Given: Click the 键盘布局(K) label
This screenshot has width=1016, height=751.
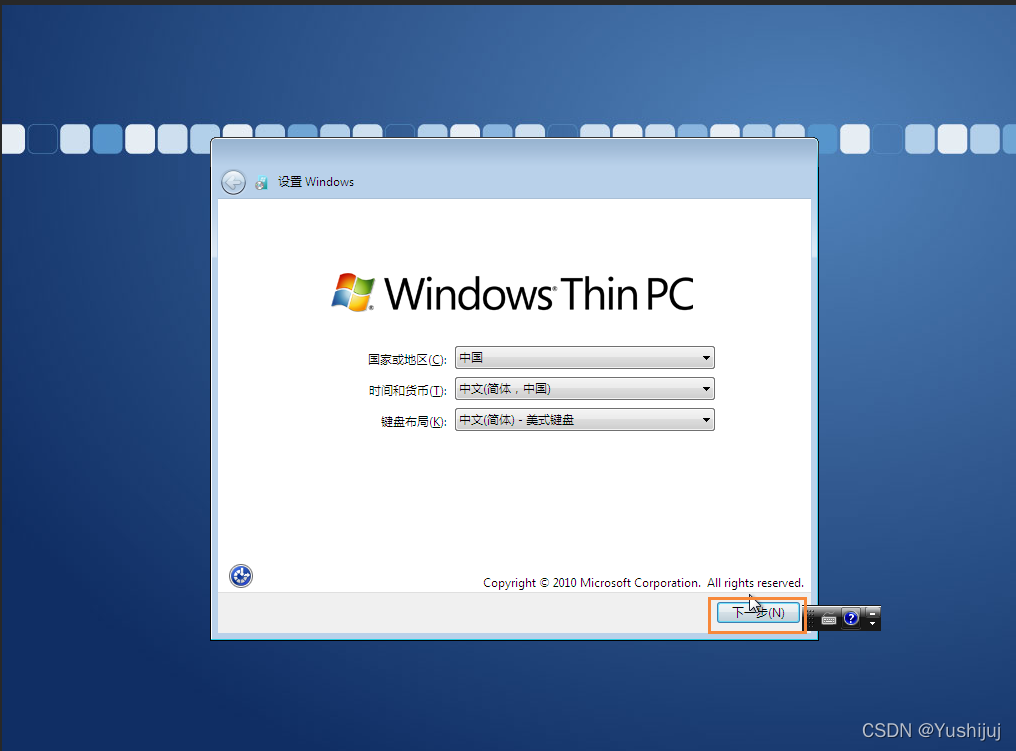Looking at the screenshot, I should pyautogui.click(x=413, y=422).
